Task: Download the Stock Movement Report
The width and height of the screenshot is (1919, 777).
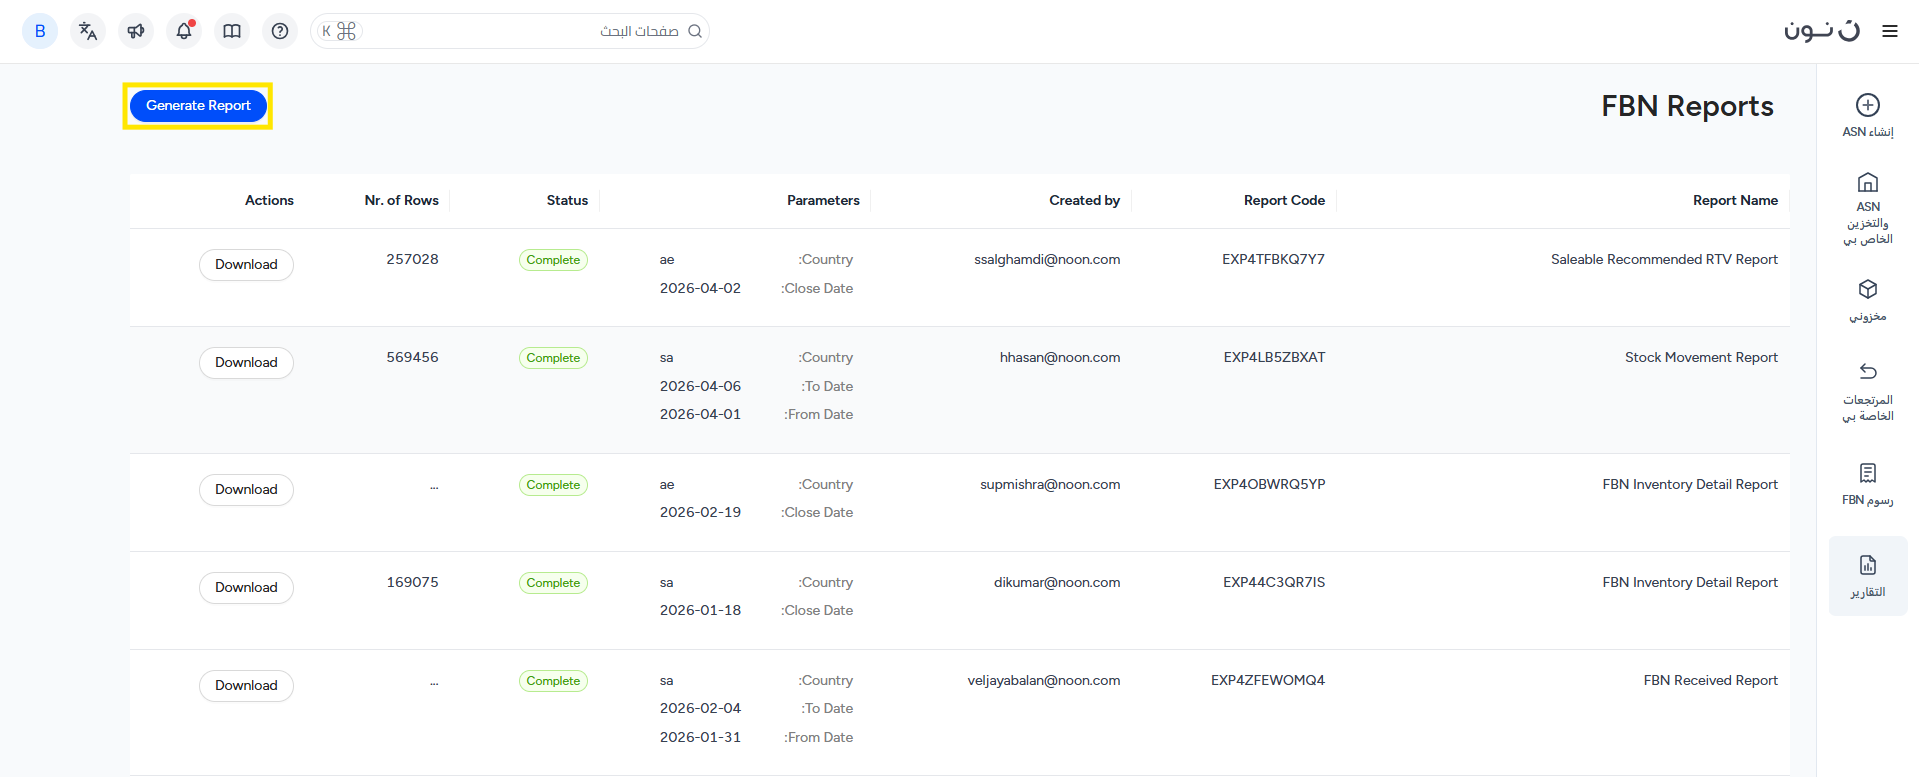Action: [x=246, y=363]
